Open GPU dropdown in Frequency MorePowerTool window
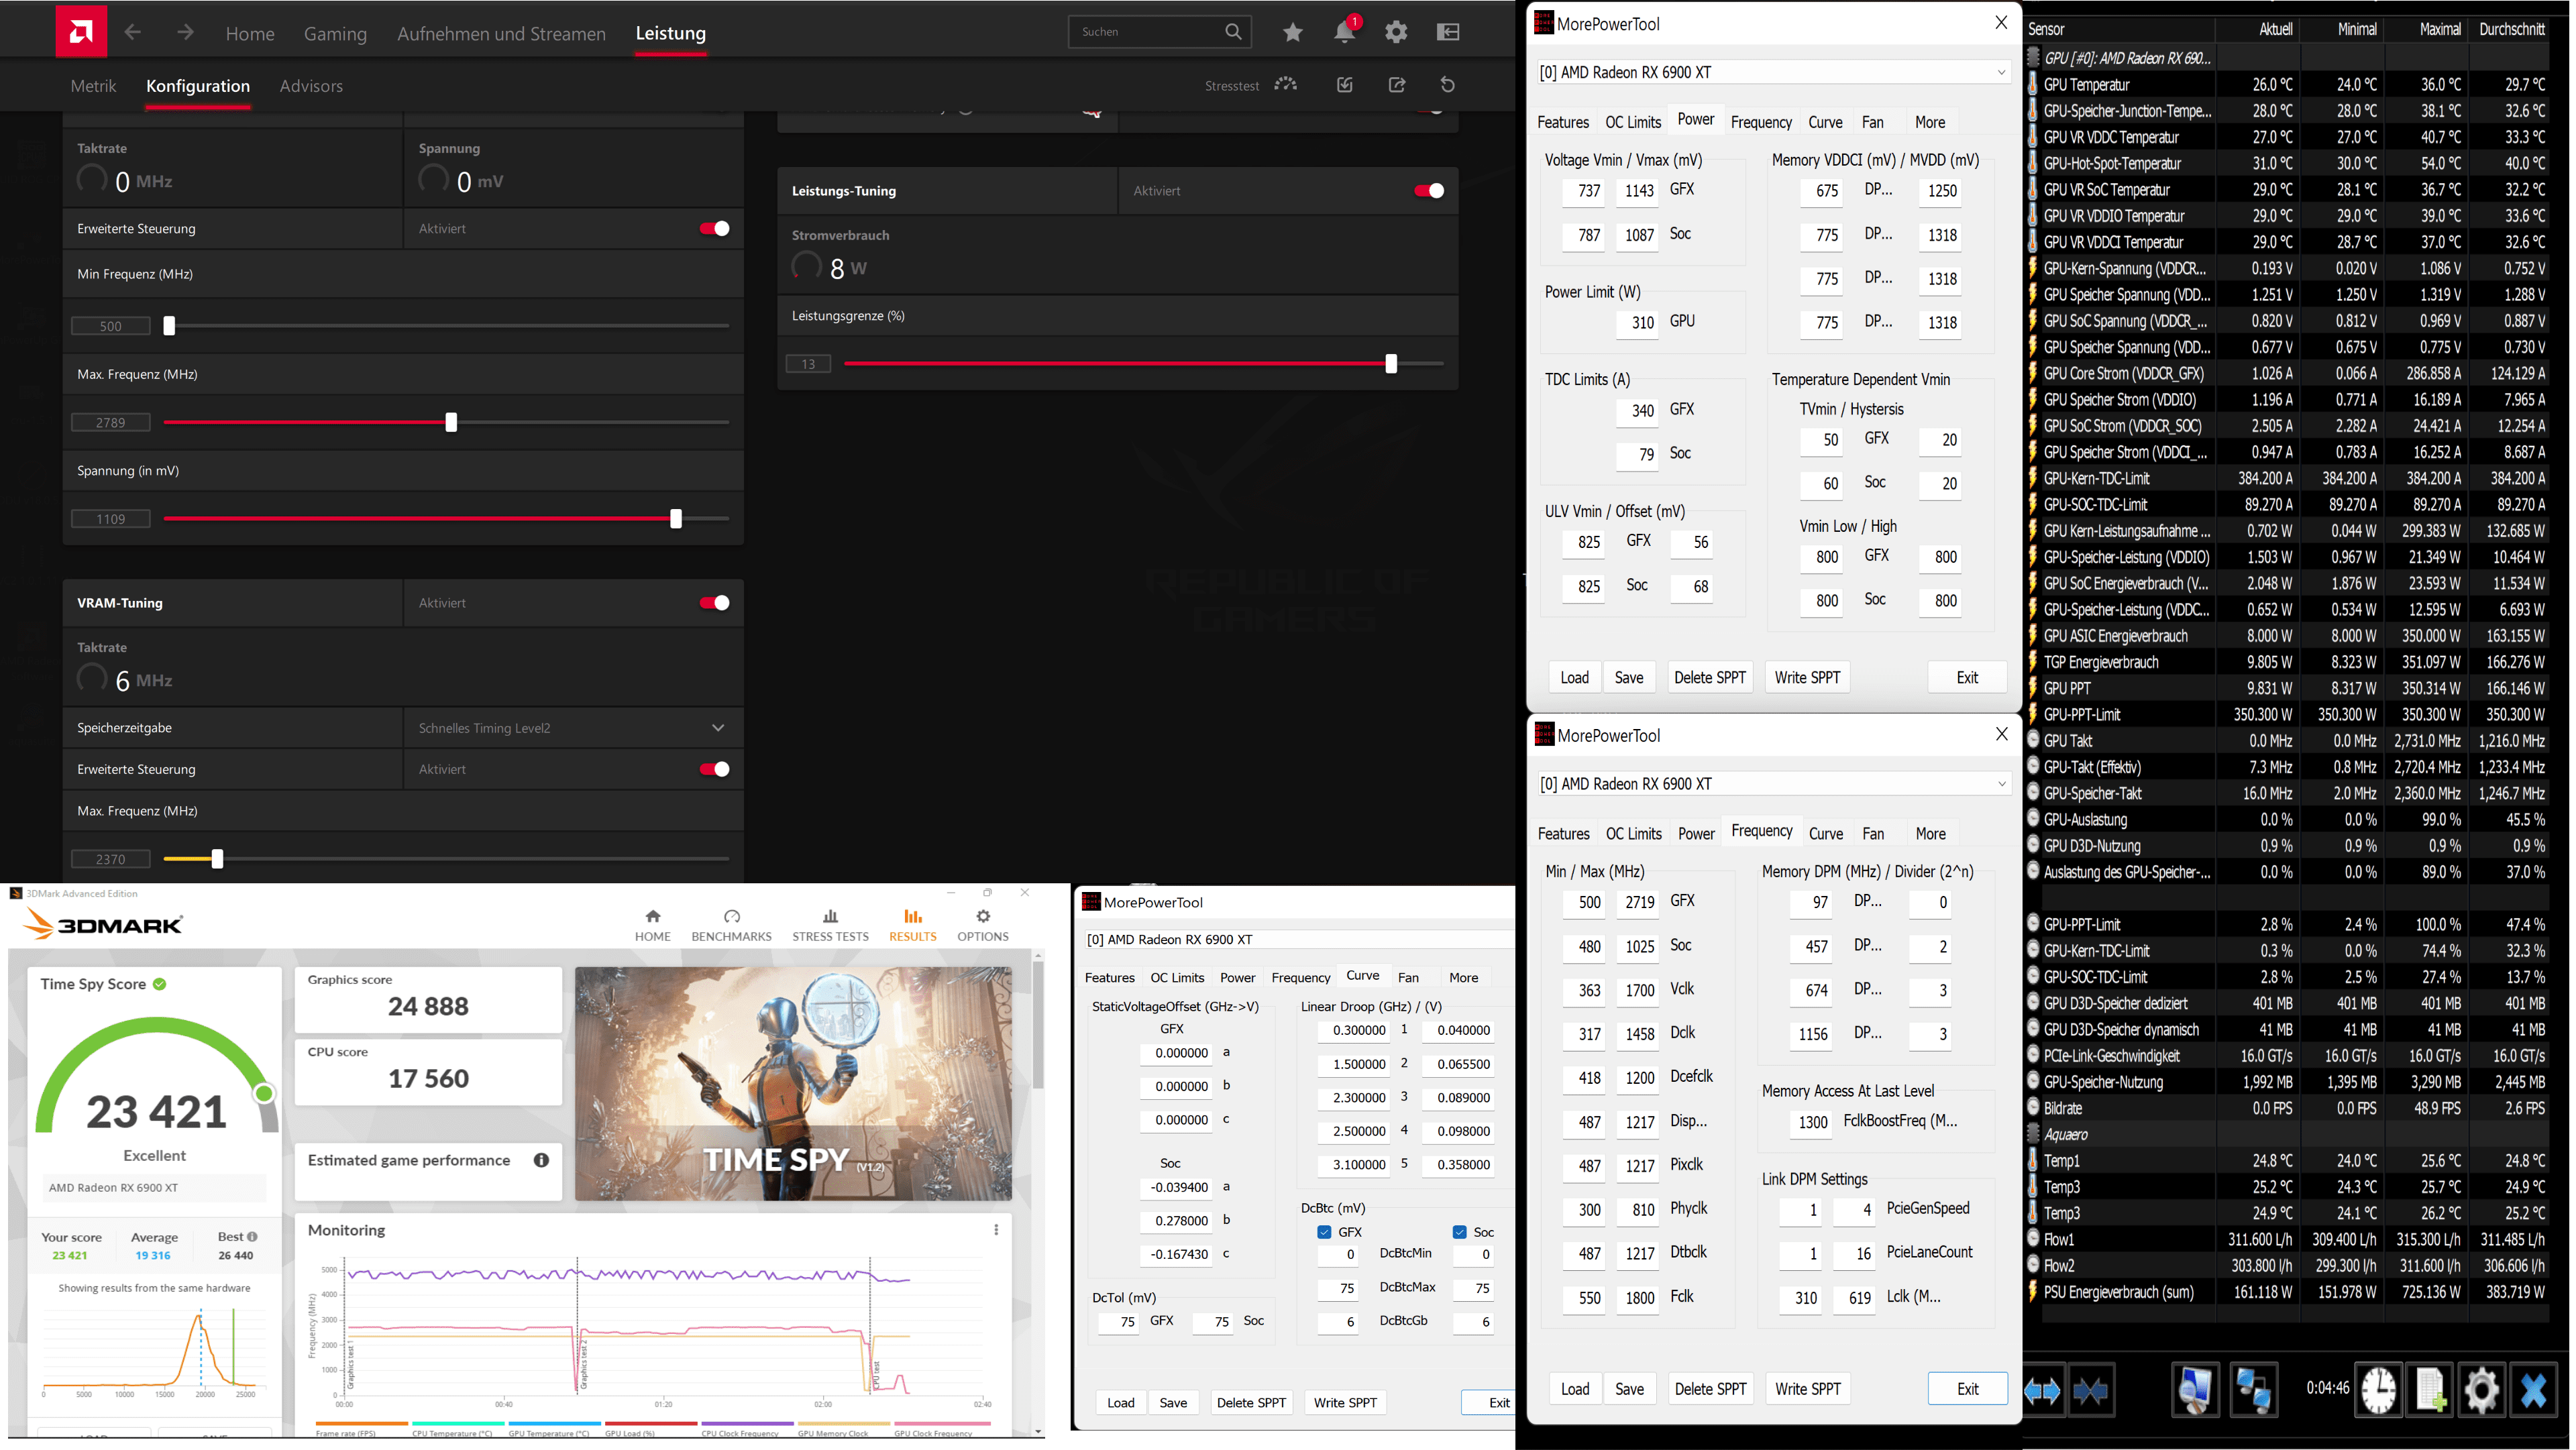The height and width of the screenshot is (1450, 2576). [x=2001, y=784]
